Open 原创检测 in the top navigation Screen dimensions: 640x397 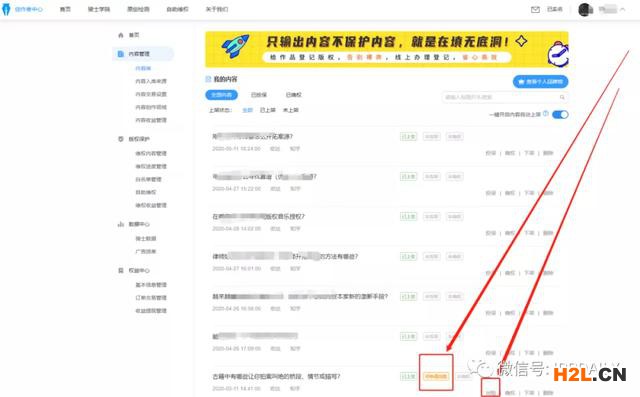tap(138, 9)
